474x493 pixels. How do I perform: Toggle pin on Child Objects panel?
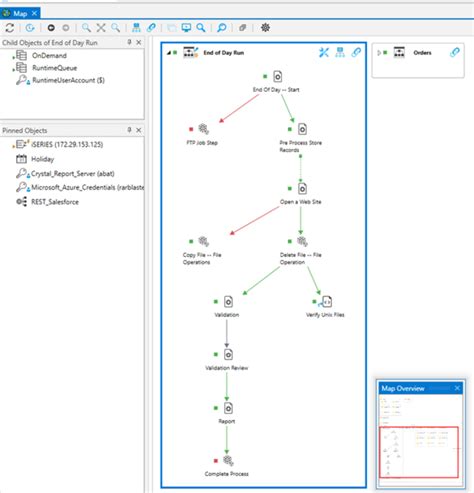129,42
